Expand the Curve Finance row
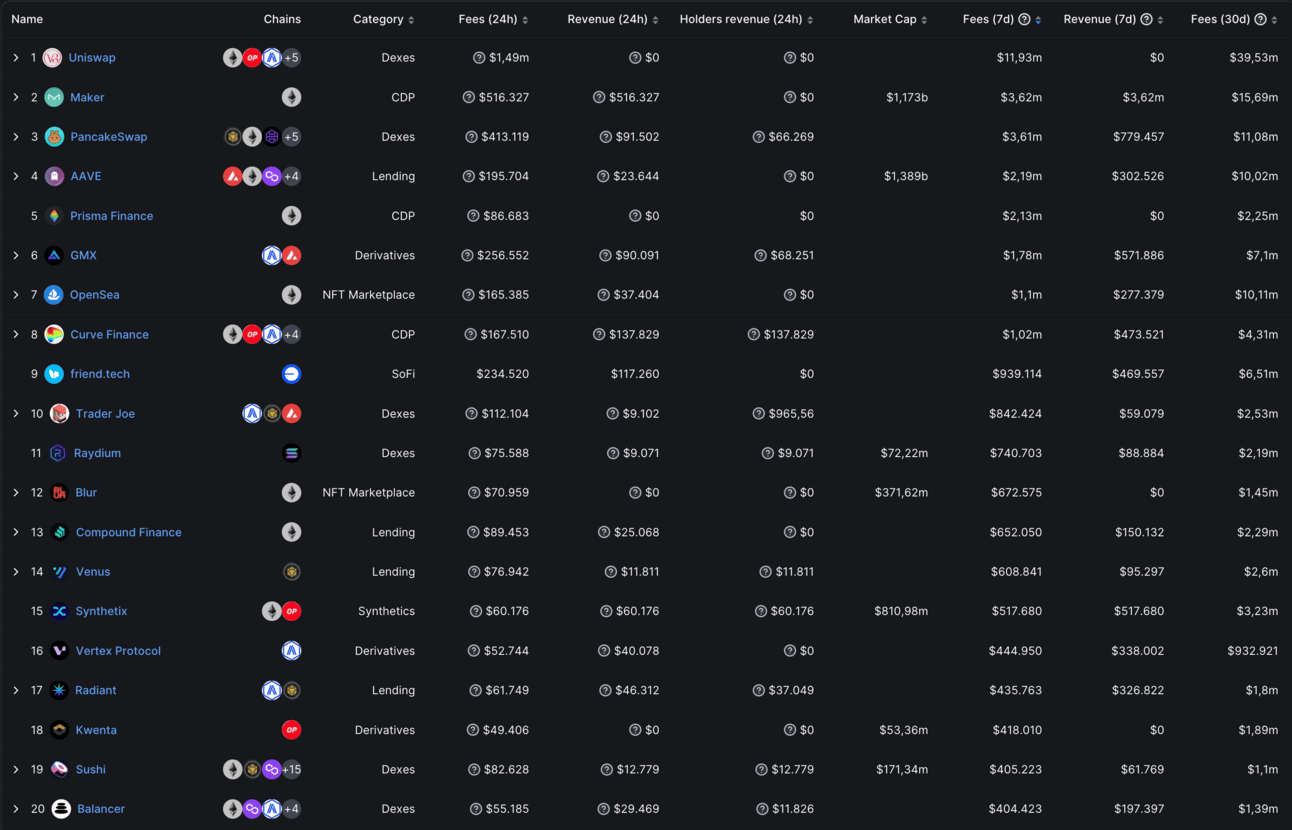Image resolution: width=1292 pixels, height=830 pixels. point(16,335)
